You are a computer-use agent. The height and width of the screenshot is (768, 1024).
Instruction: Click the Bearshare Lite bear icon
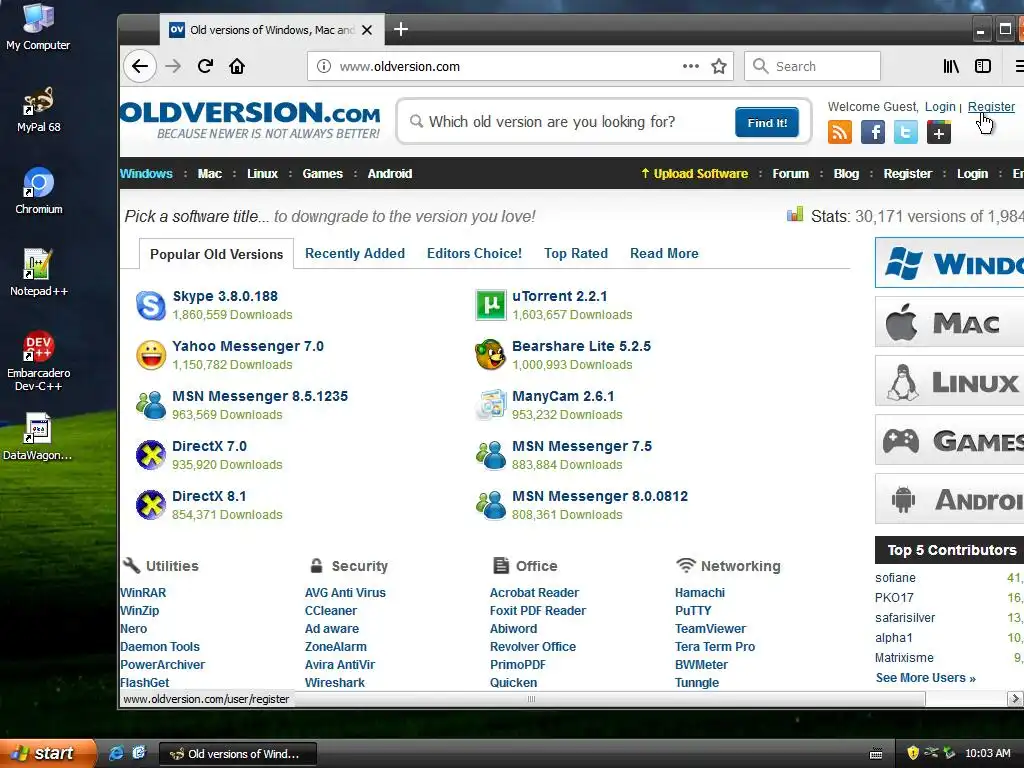[491, 355]
